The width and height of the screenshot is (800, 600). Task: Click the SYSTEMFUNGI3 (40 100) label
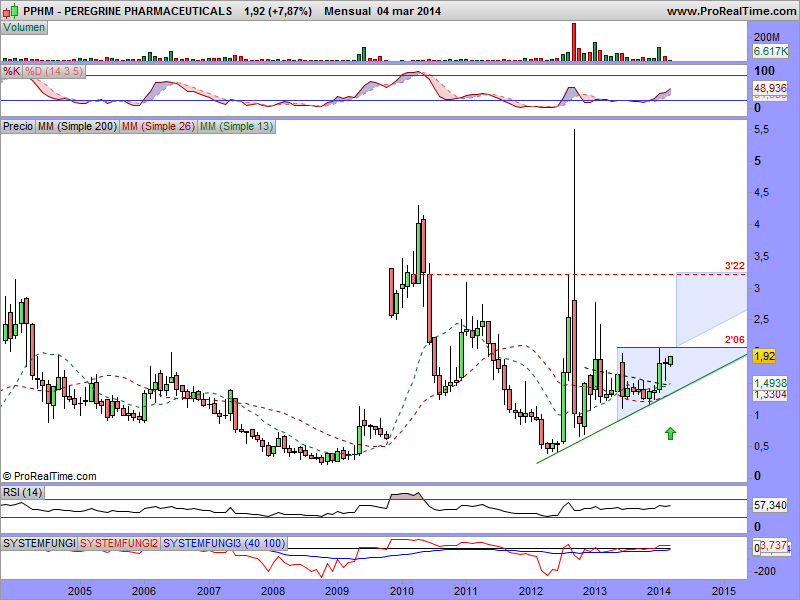point(224,543)
